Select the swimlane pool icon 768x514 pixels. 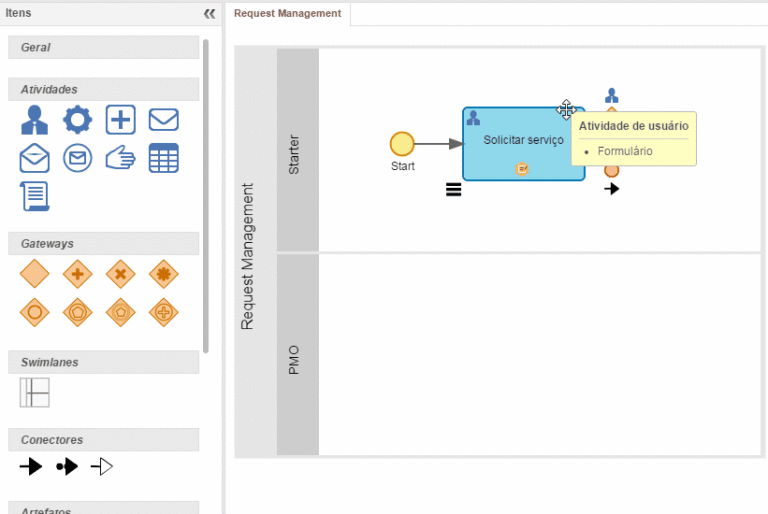[35, 392]
